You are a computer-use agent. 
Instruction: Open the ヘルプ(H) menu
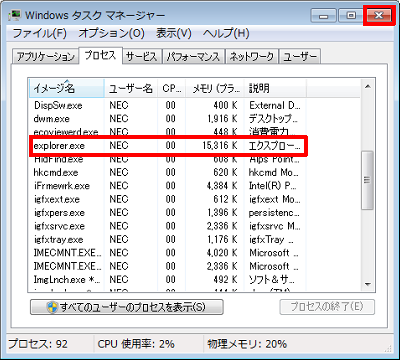226,33
